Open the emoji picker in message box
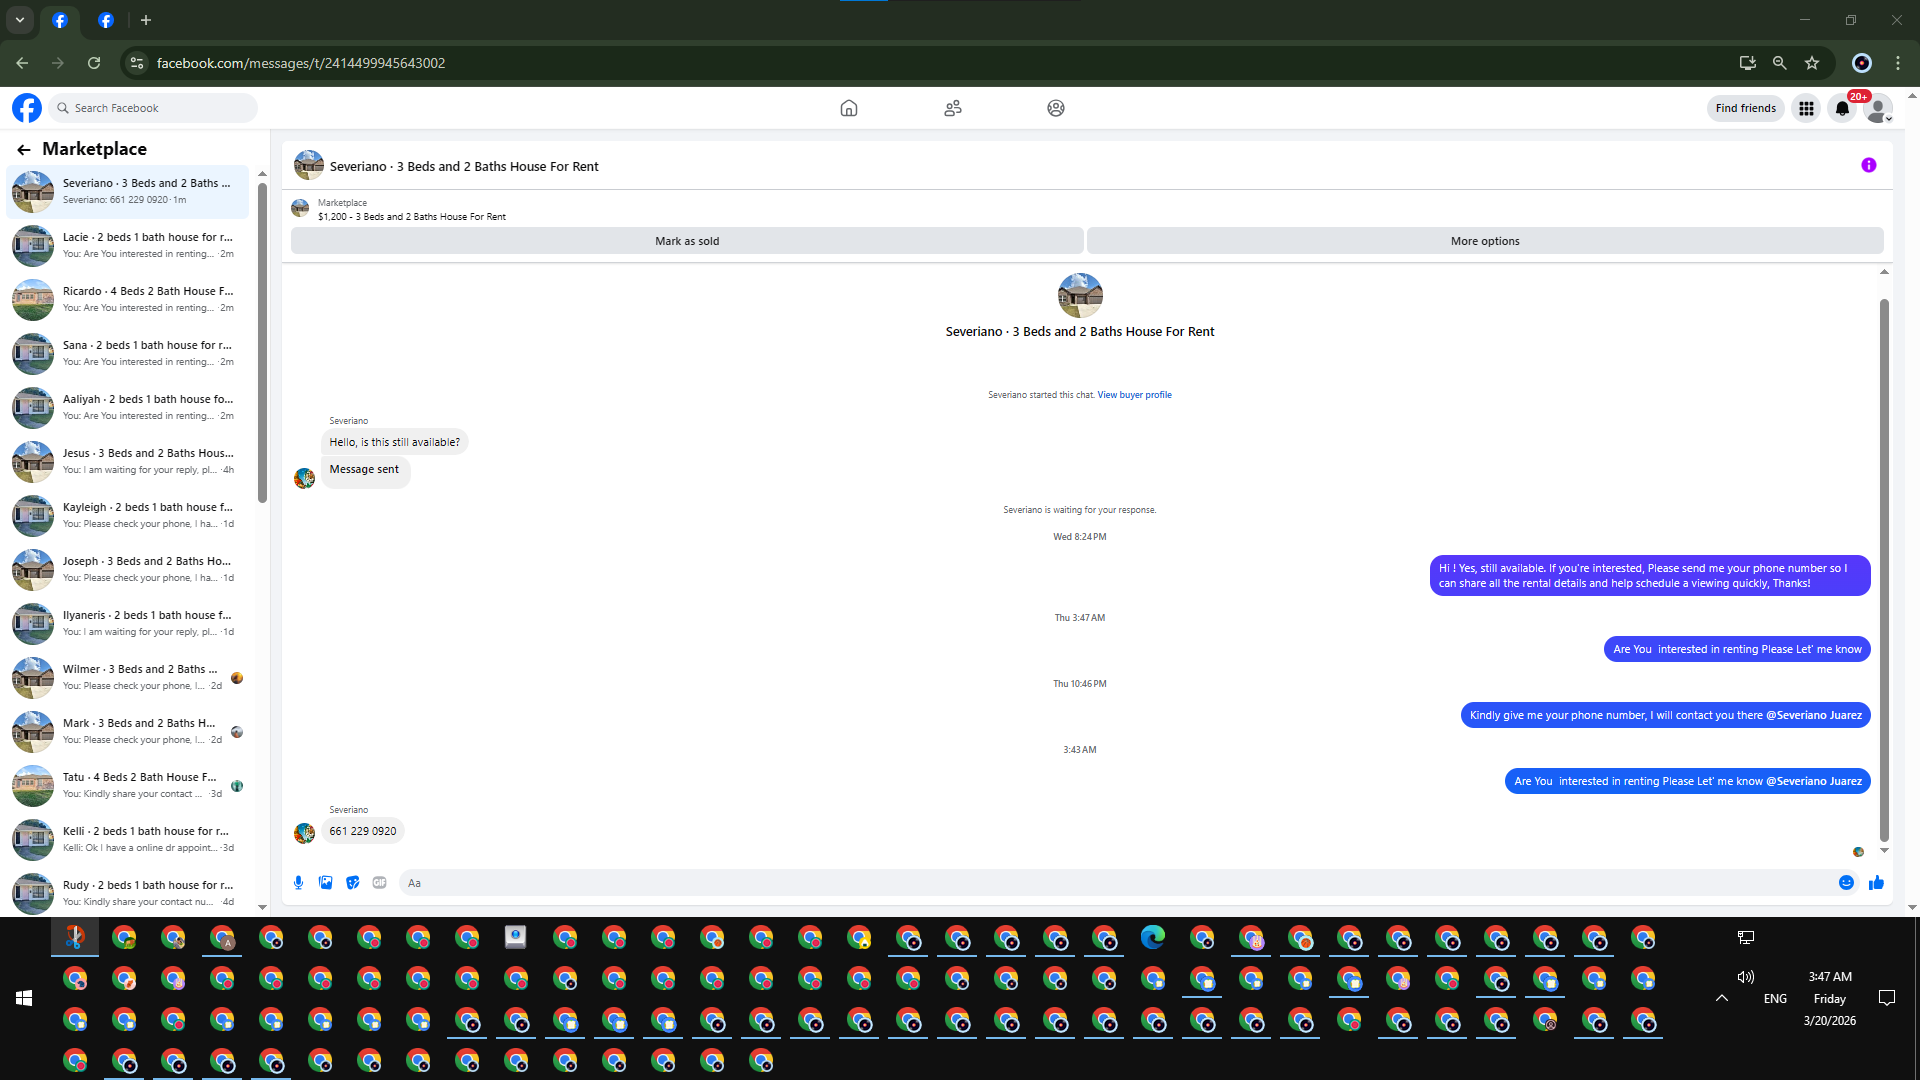 [x=1846, y=882]
